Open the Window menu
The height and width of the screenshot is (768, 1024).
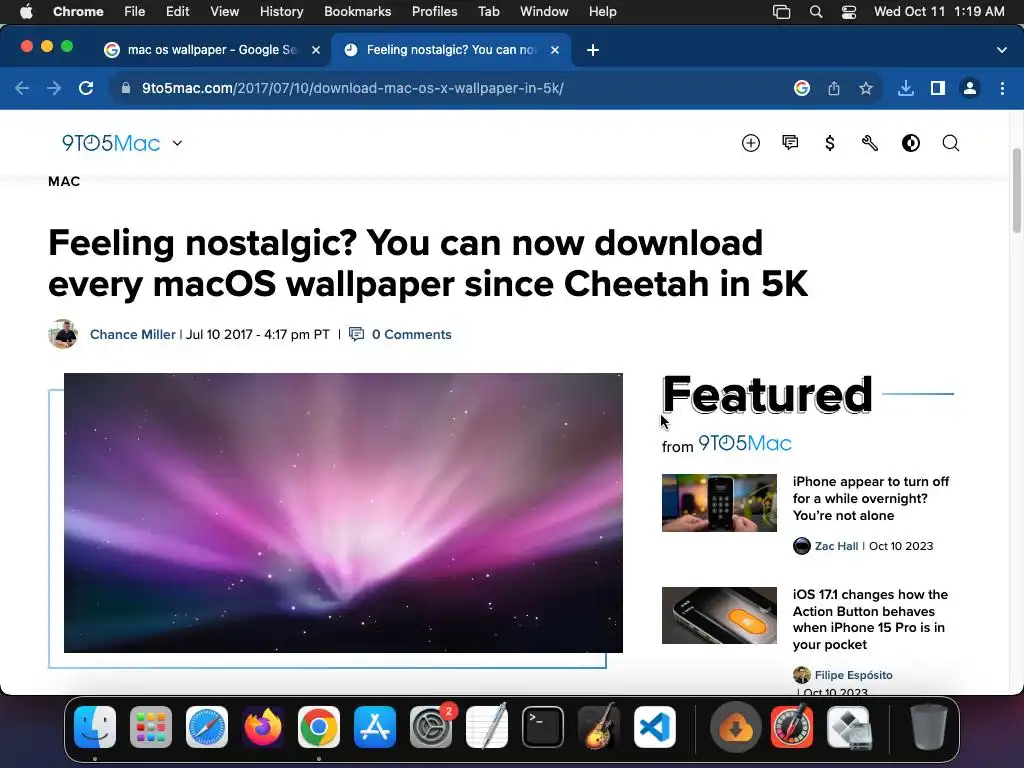click(544, 12)
